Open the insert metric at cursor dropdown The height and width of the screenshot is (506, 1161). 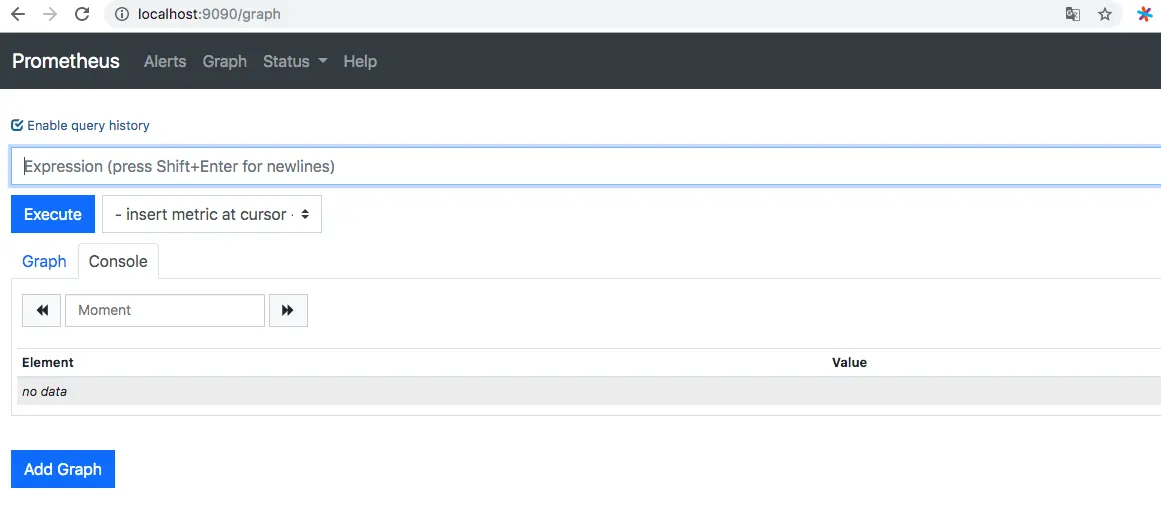[x=212, y=214]
